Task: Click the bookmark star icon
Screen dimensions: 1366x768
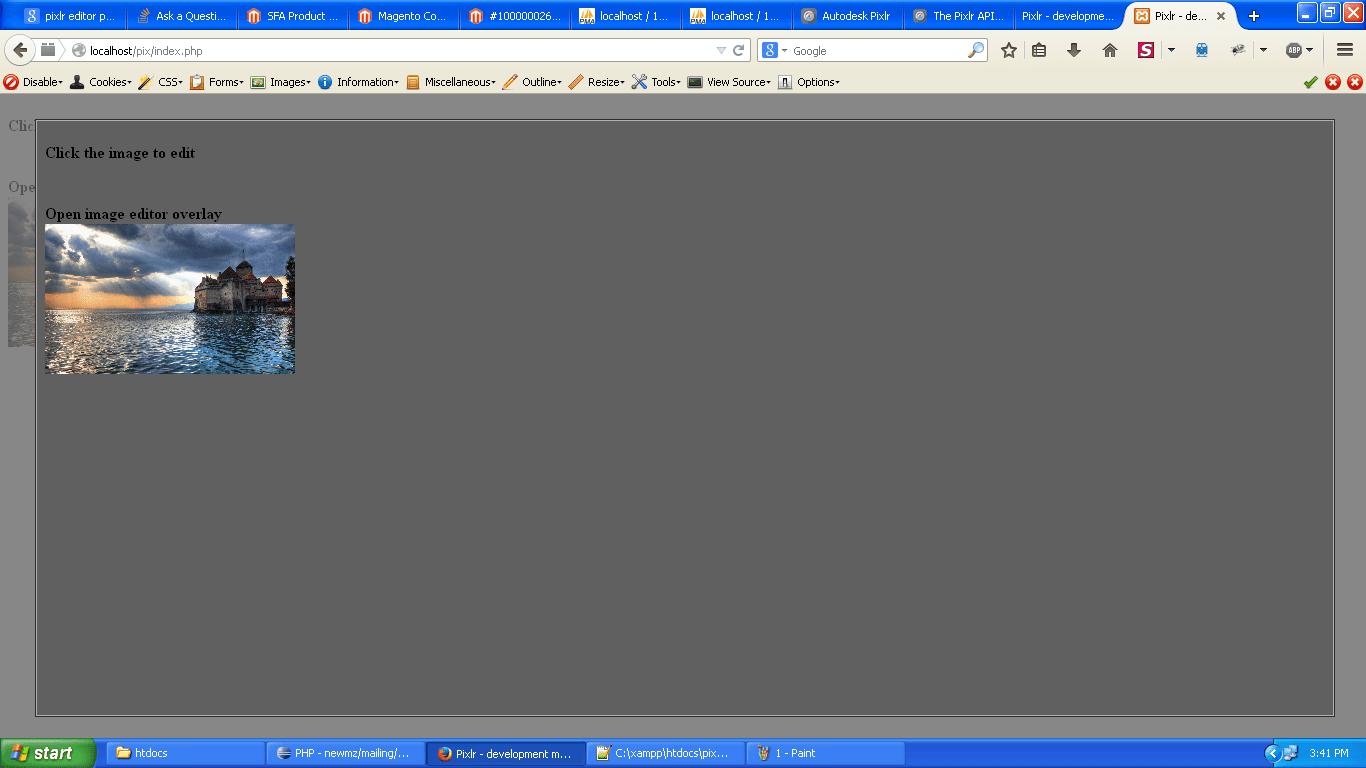Action: click(1007, 50)
